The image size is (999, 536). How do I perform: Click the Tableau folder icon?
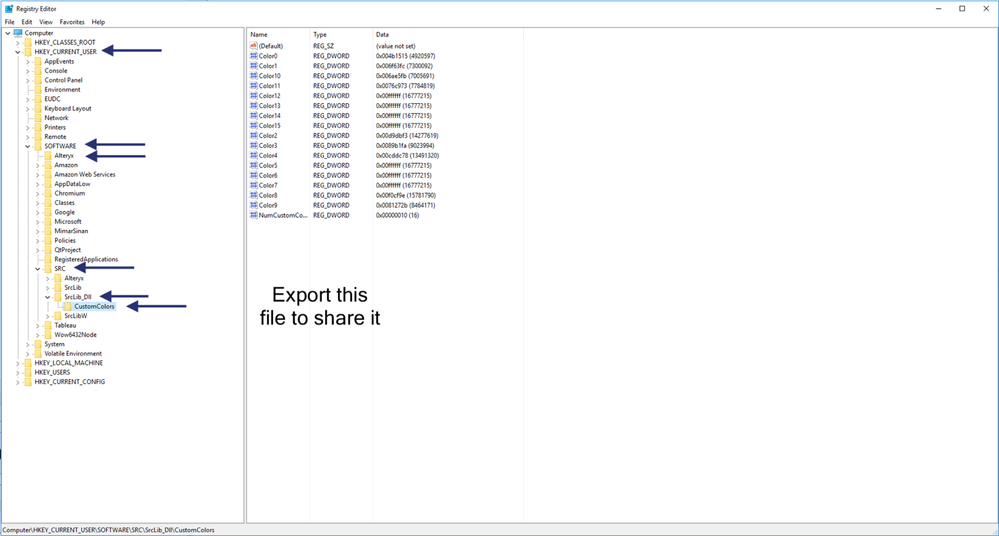coord(48,325)
